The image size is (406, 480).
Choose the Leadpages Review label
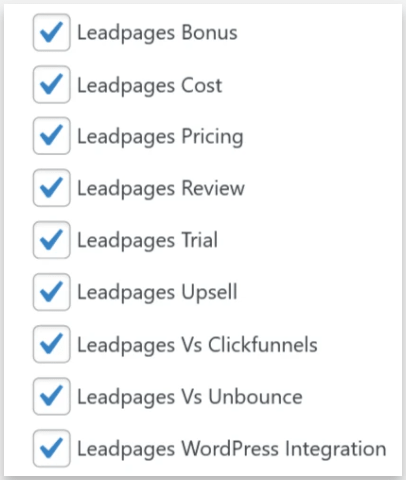coord(161,190)
